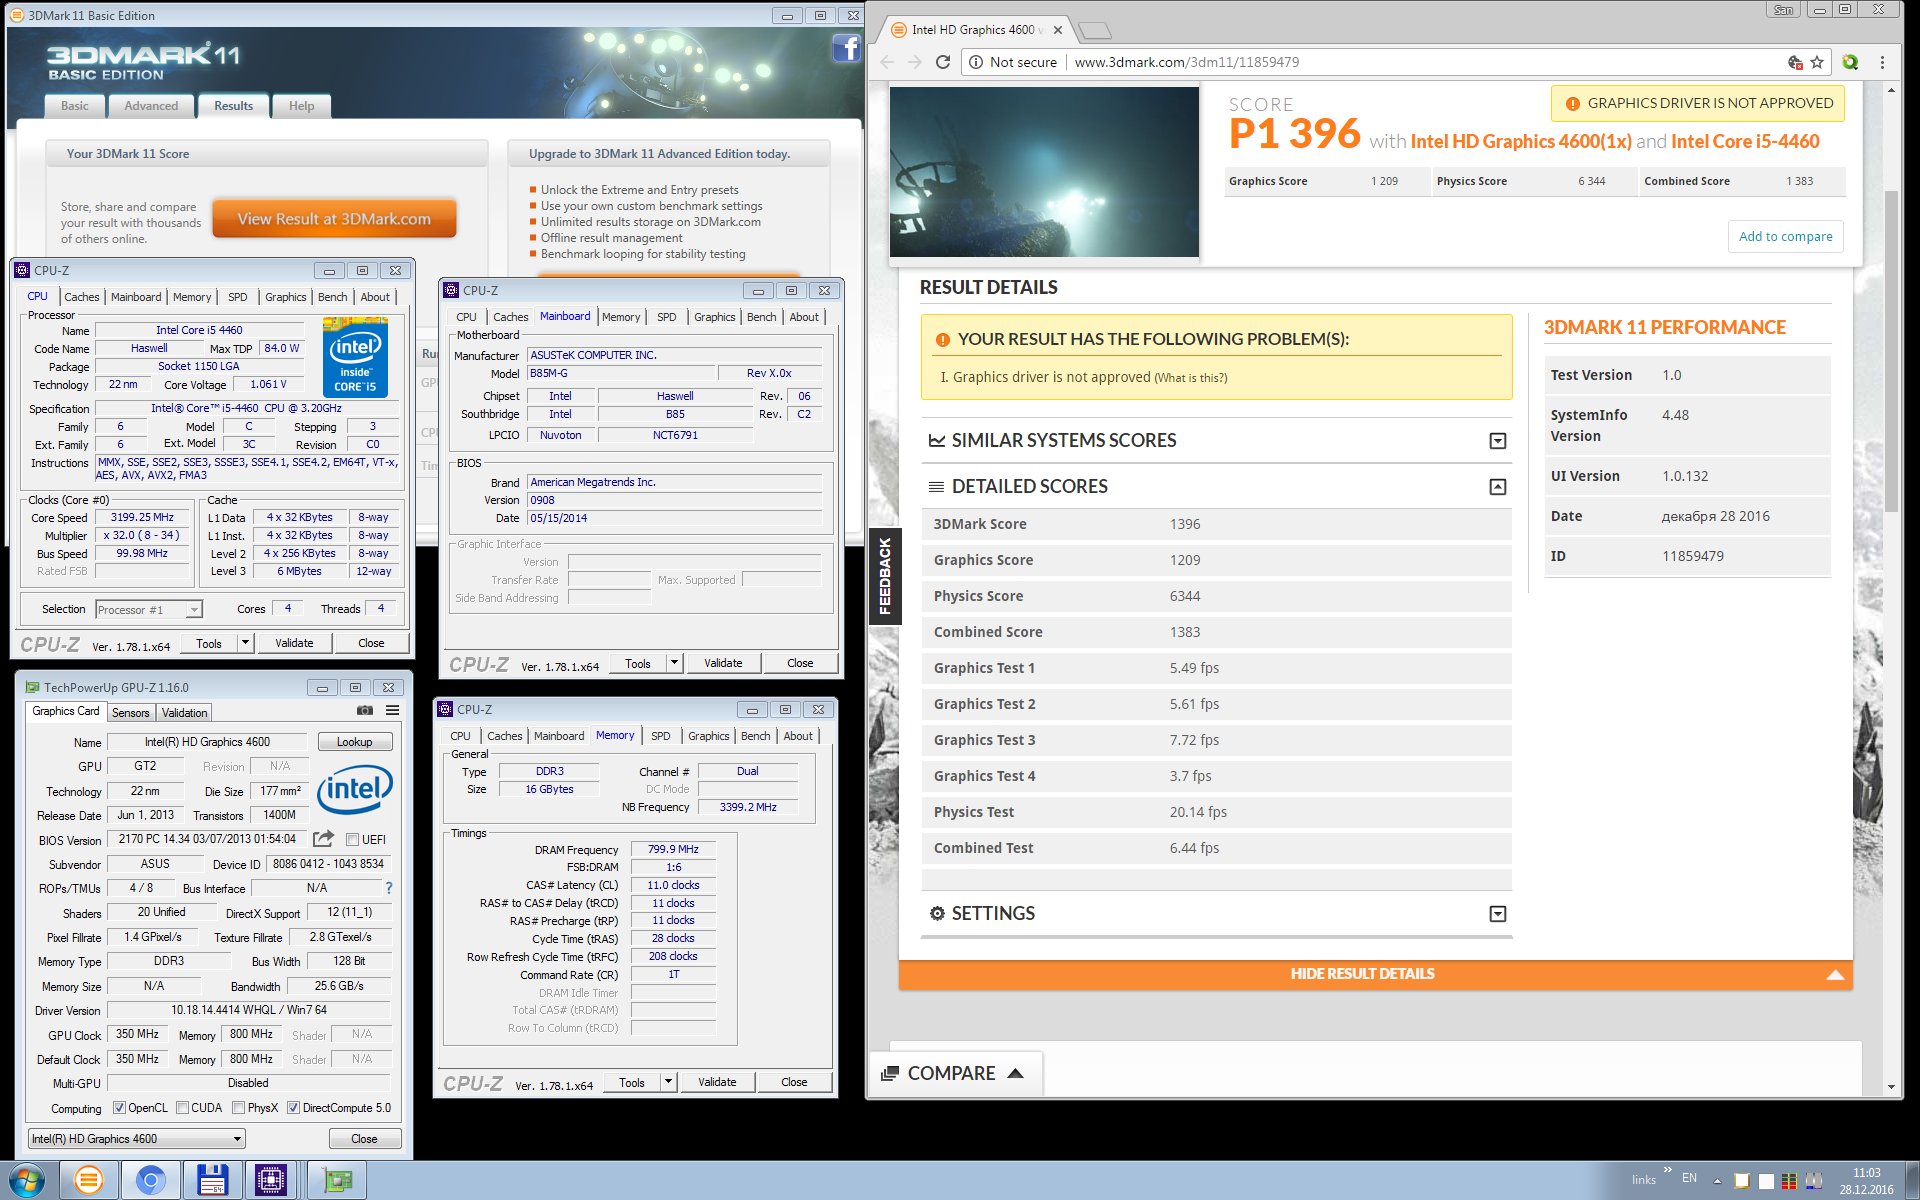1920x1200 pixels.
Task: Click the Lookup button in GPU-Z
Action: pos(354,742)
